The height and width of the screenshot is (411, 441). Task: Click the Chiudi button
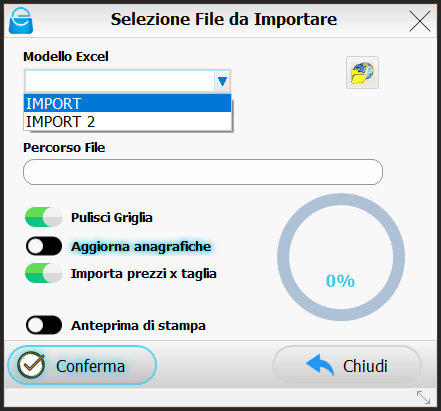point(347,365)
